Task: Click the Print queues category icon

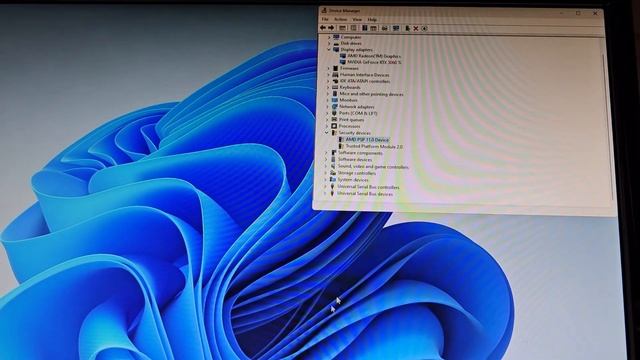Action: click(x=334, y=119)
